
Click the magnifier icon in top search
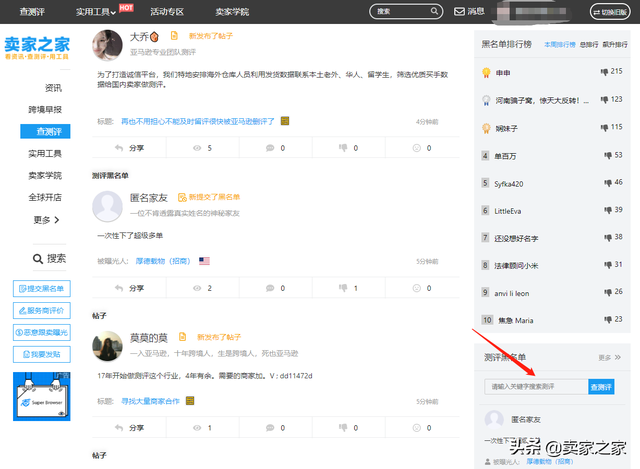(x=434, y=11)
